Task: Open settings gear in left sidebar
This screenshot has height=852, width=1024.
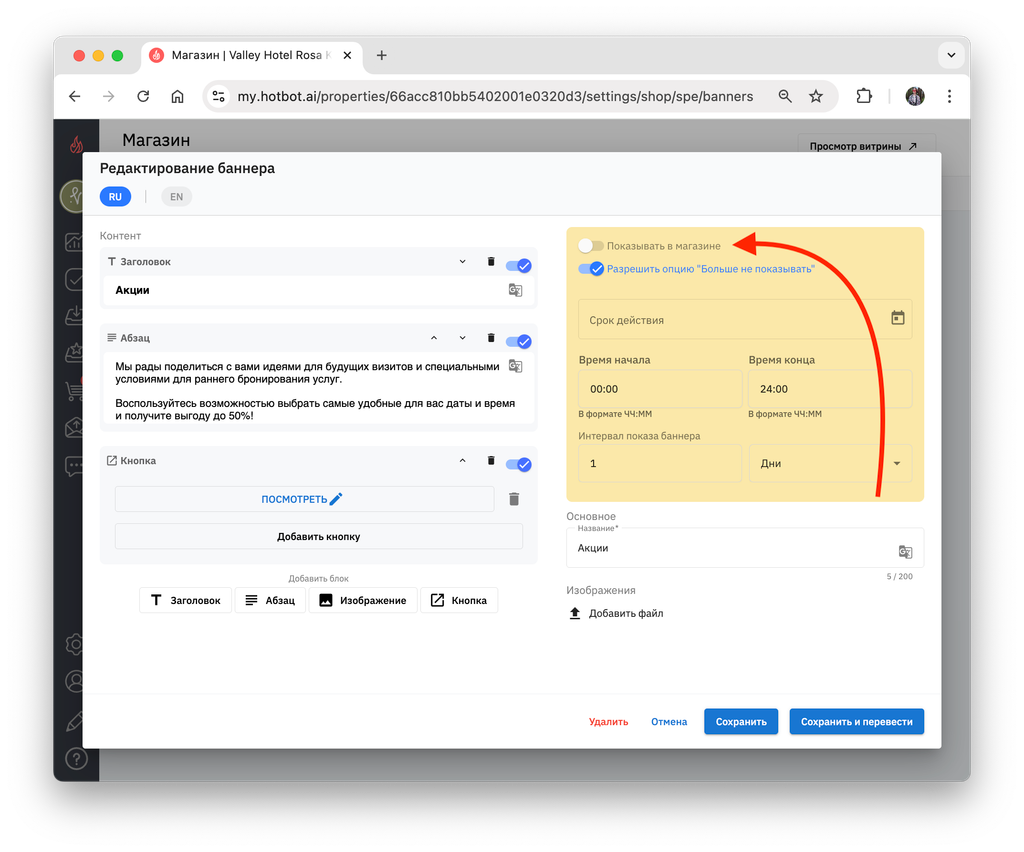Action: coord(74,644)
